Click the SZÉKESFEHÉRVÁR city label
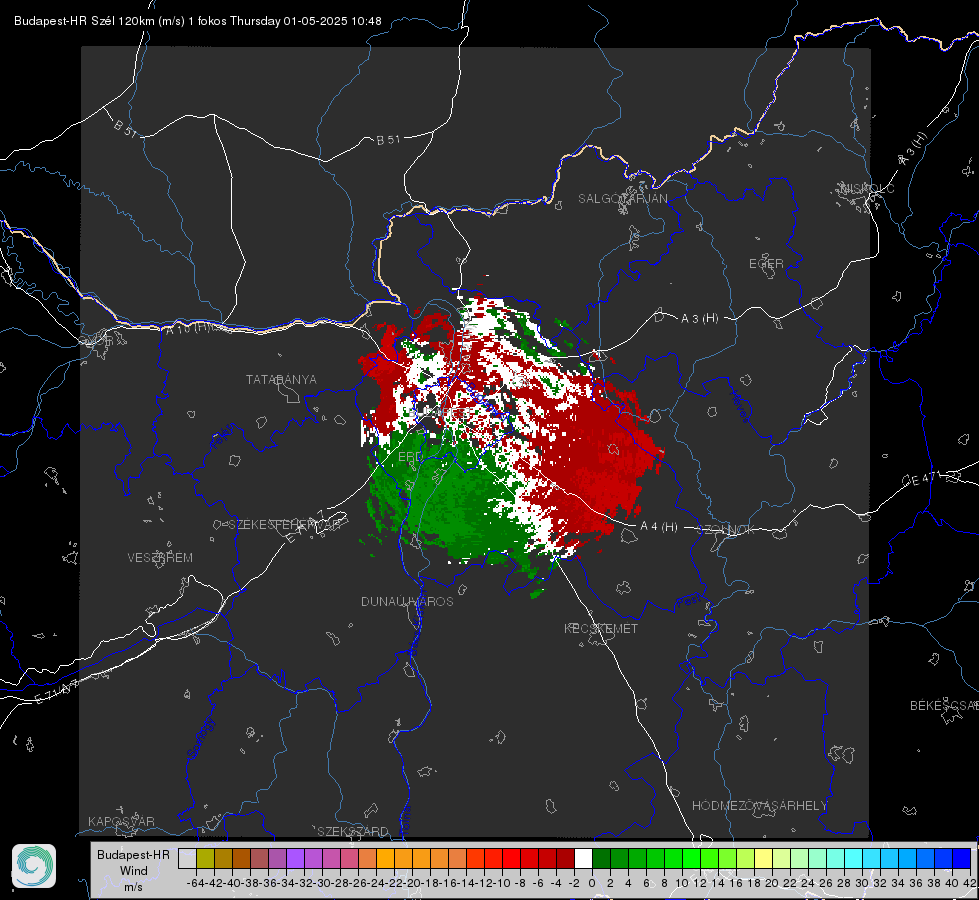The image size is (979, 900). (x=283, y=525)
